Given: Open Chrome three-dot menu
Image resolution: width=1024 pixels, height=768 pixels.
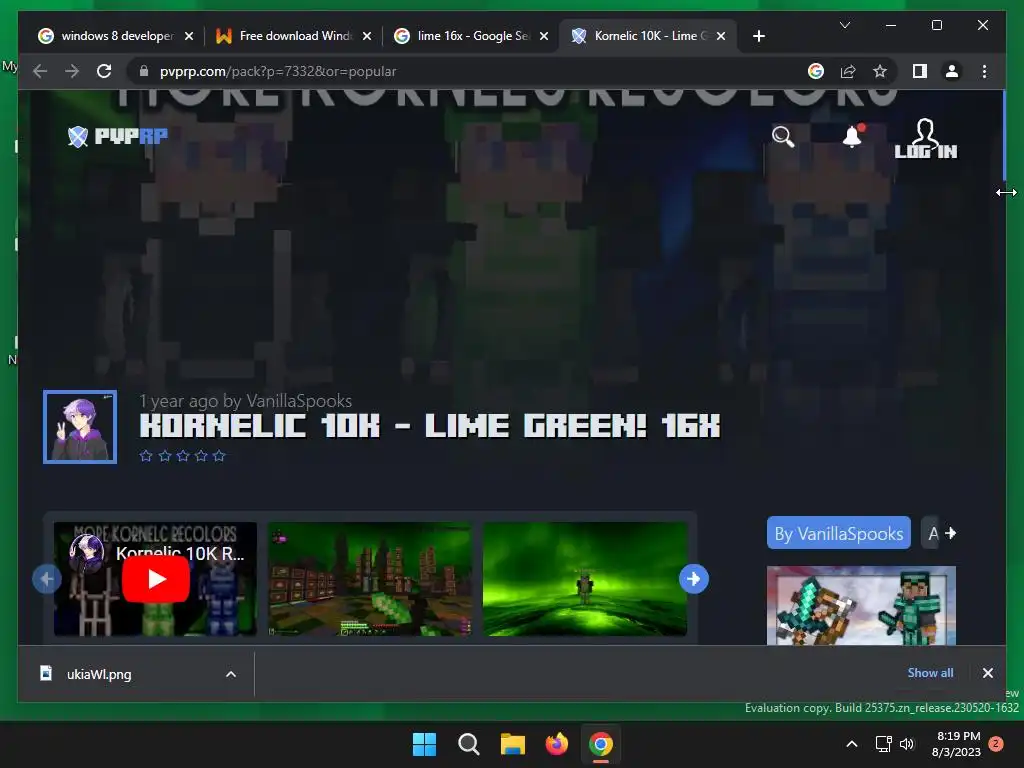Looking at the screenshot, I should point(984,71).
